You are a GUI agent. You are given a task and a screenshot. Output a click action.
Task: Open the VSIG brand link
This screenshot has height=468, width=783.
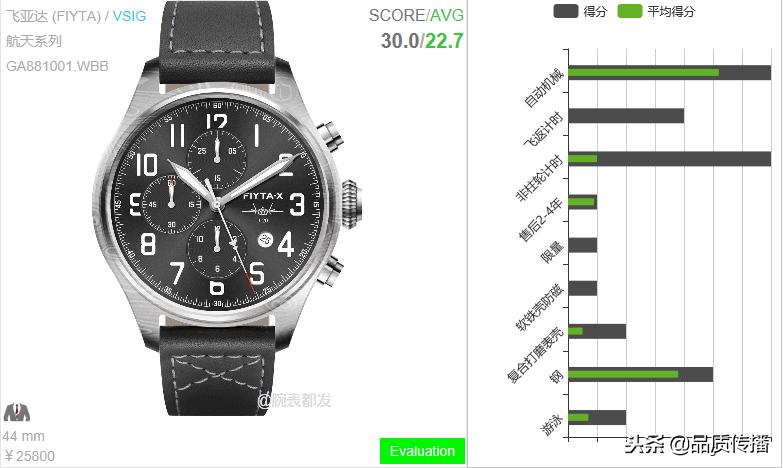click(129, 16)
